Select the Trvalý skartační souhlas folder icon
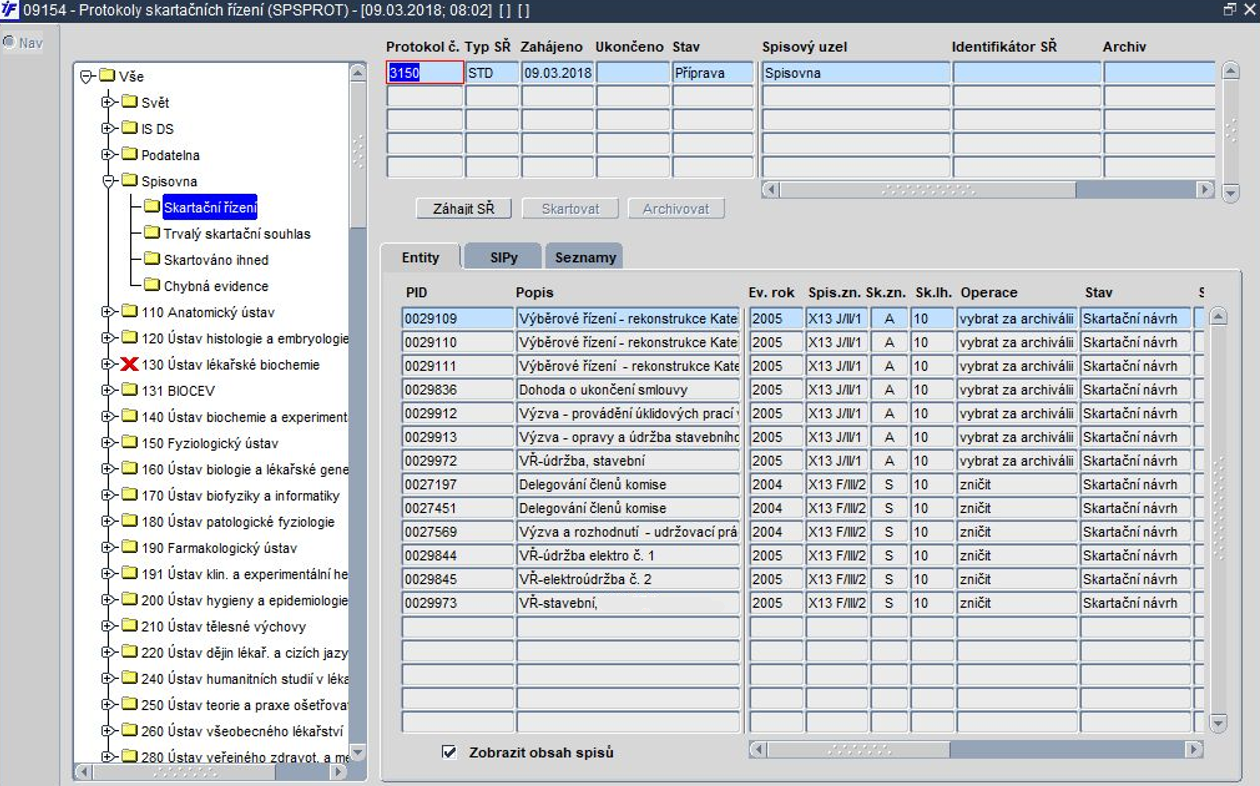1260x786 pixels. (152, 233)
